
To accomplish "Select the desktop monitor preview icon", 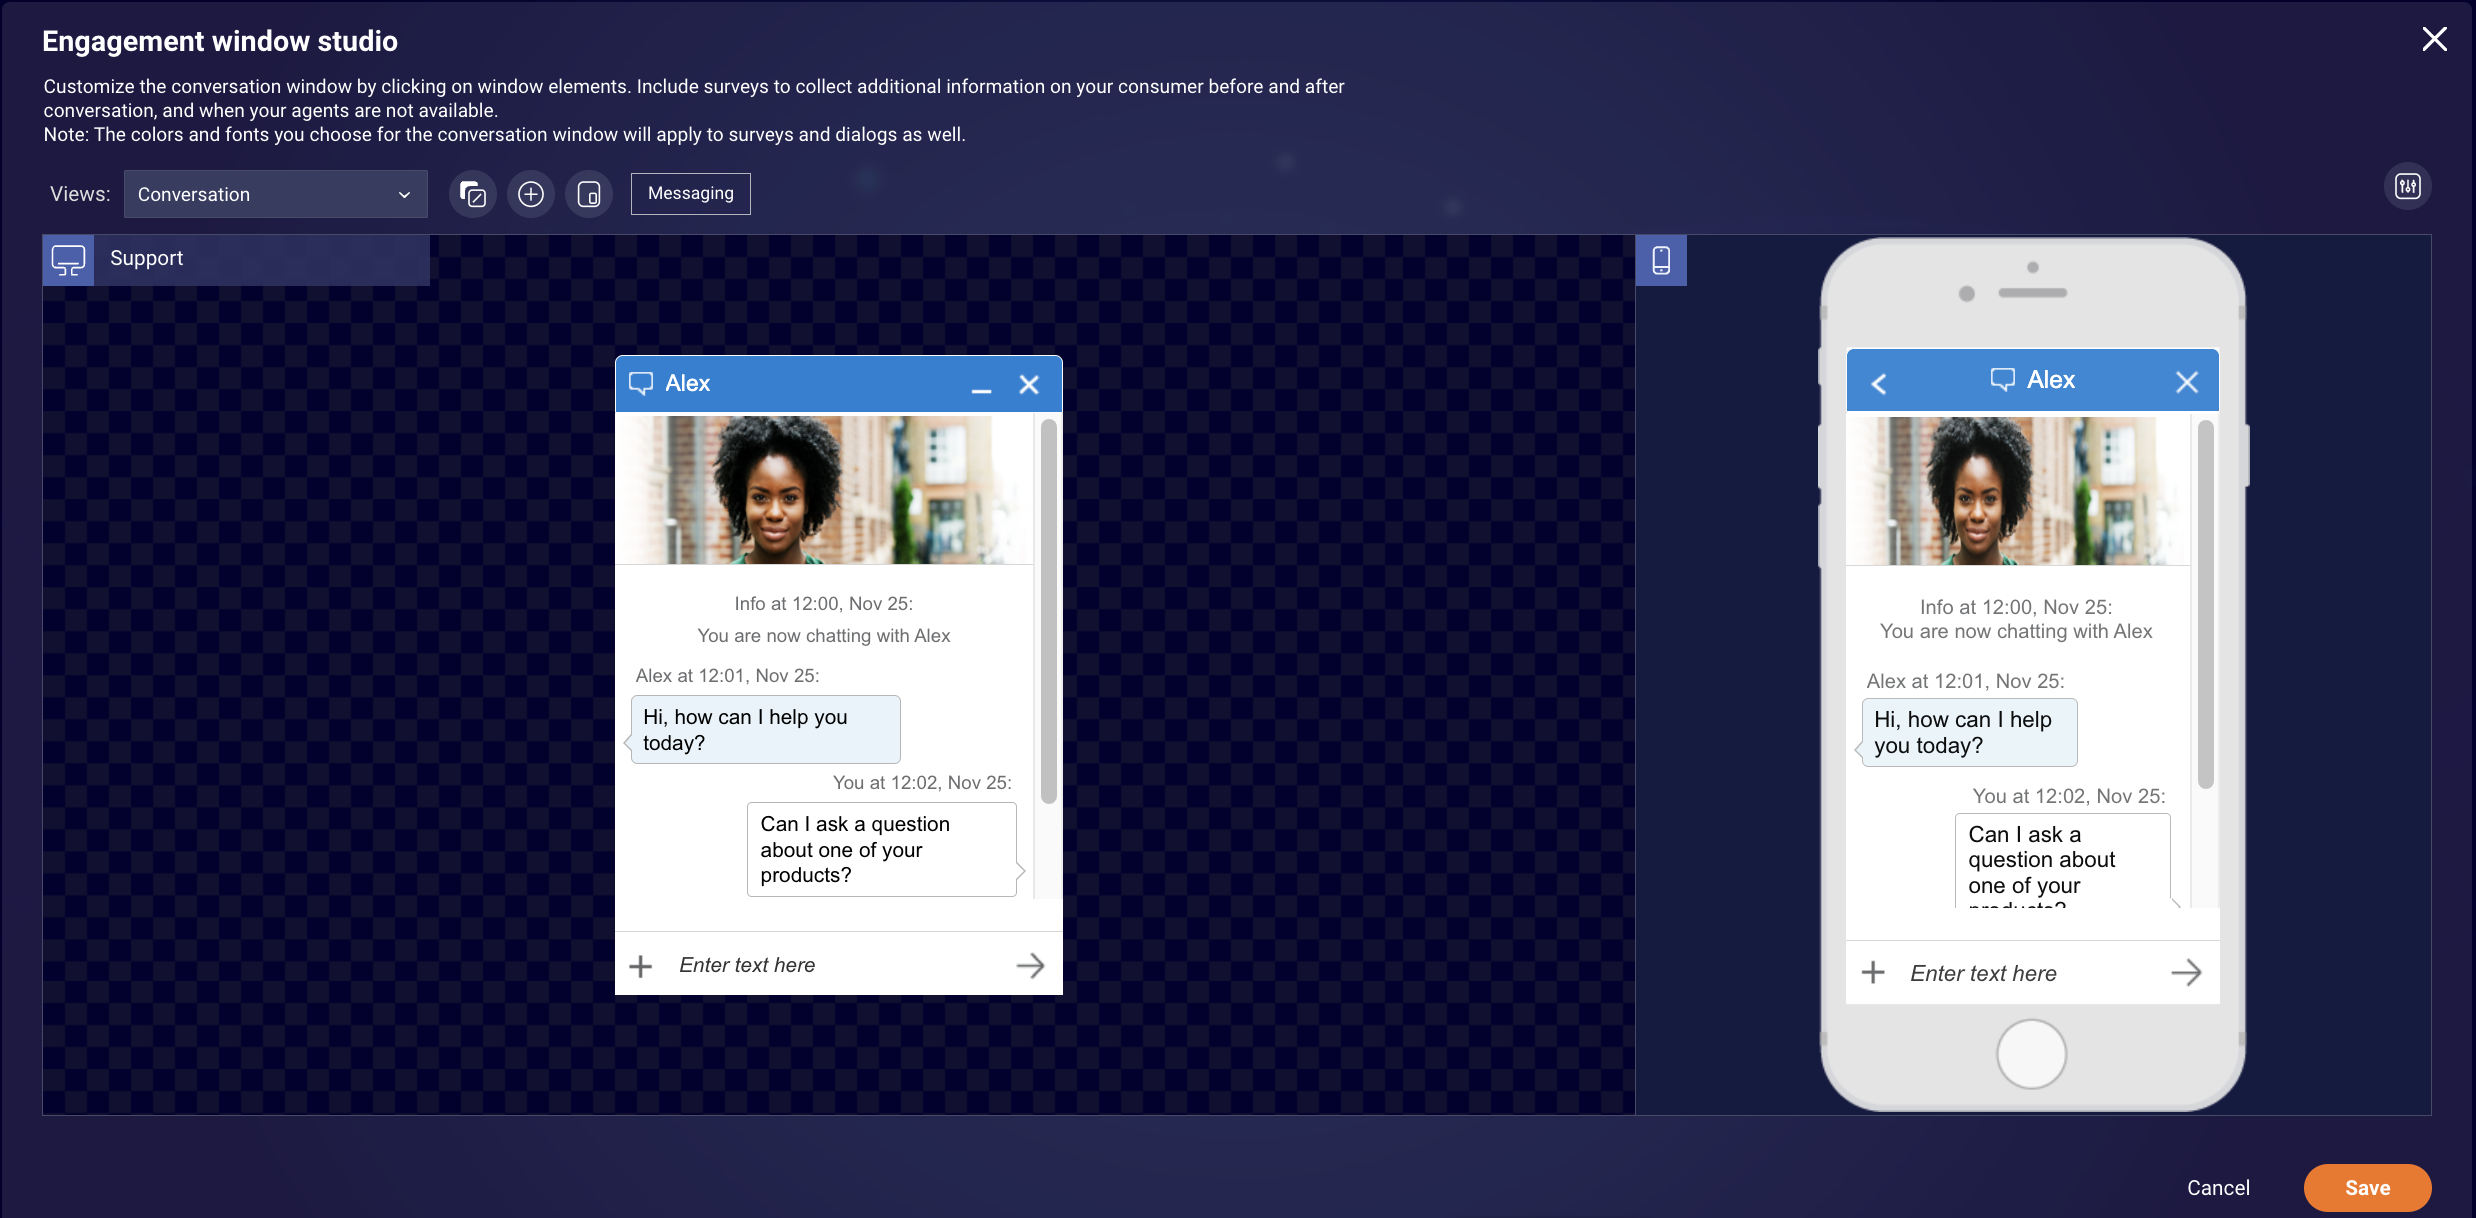I will pos(68,260).
